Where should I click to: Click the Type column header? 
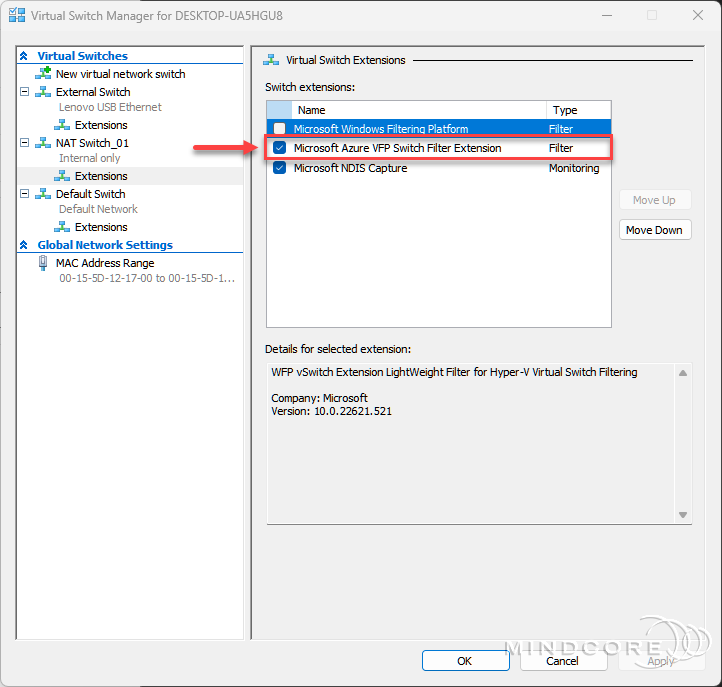click(579, 110)
